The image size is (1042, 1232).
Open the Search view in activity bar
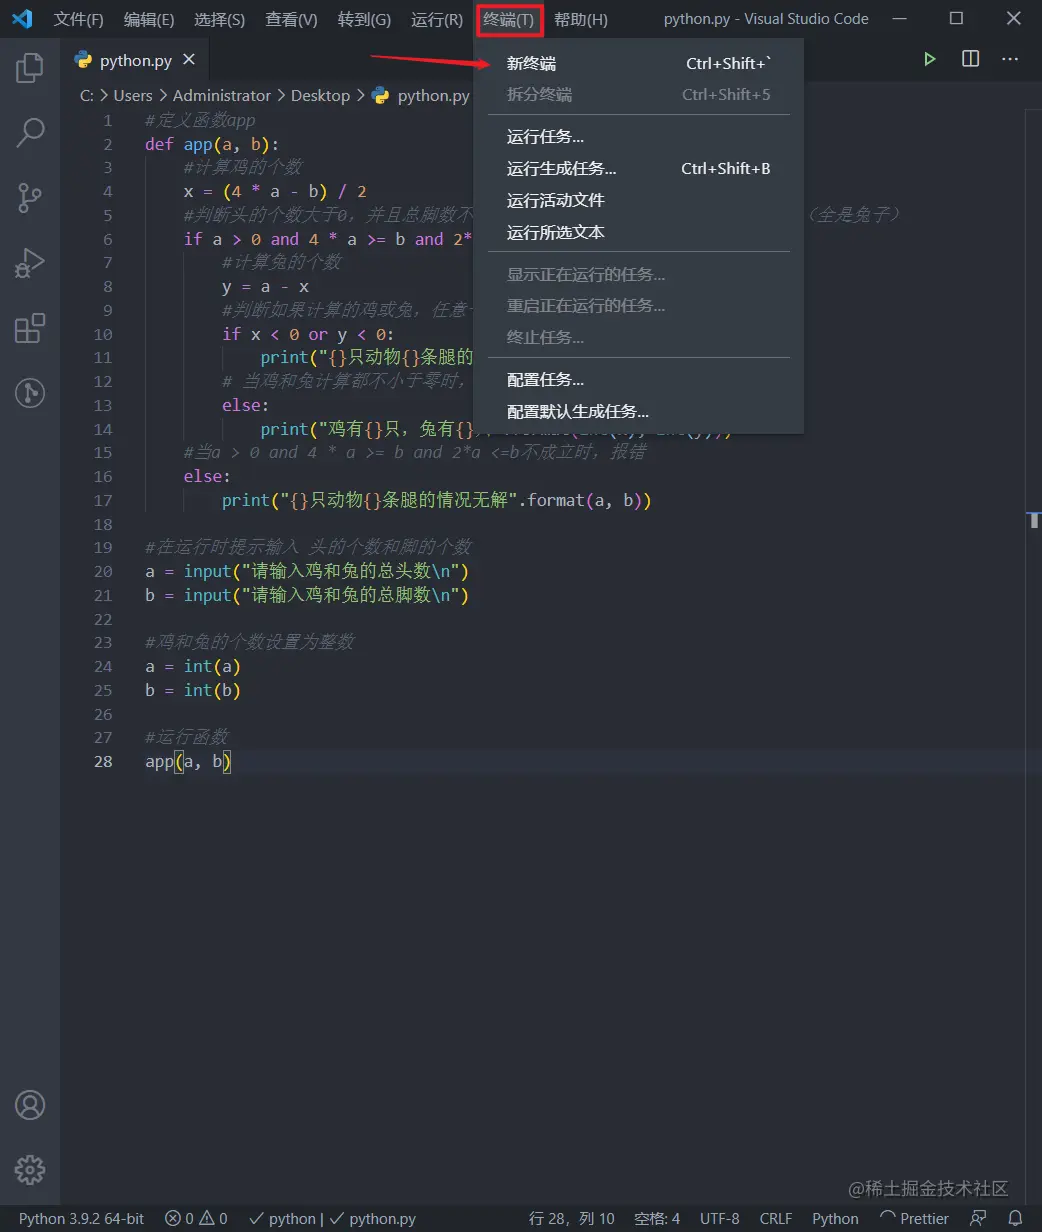tap(30, 133)
